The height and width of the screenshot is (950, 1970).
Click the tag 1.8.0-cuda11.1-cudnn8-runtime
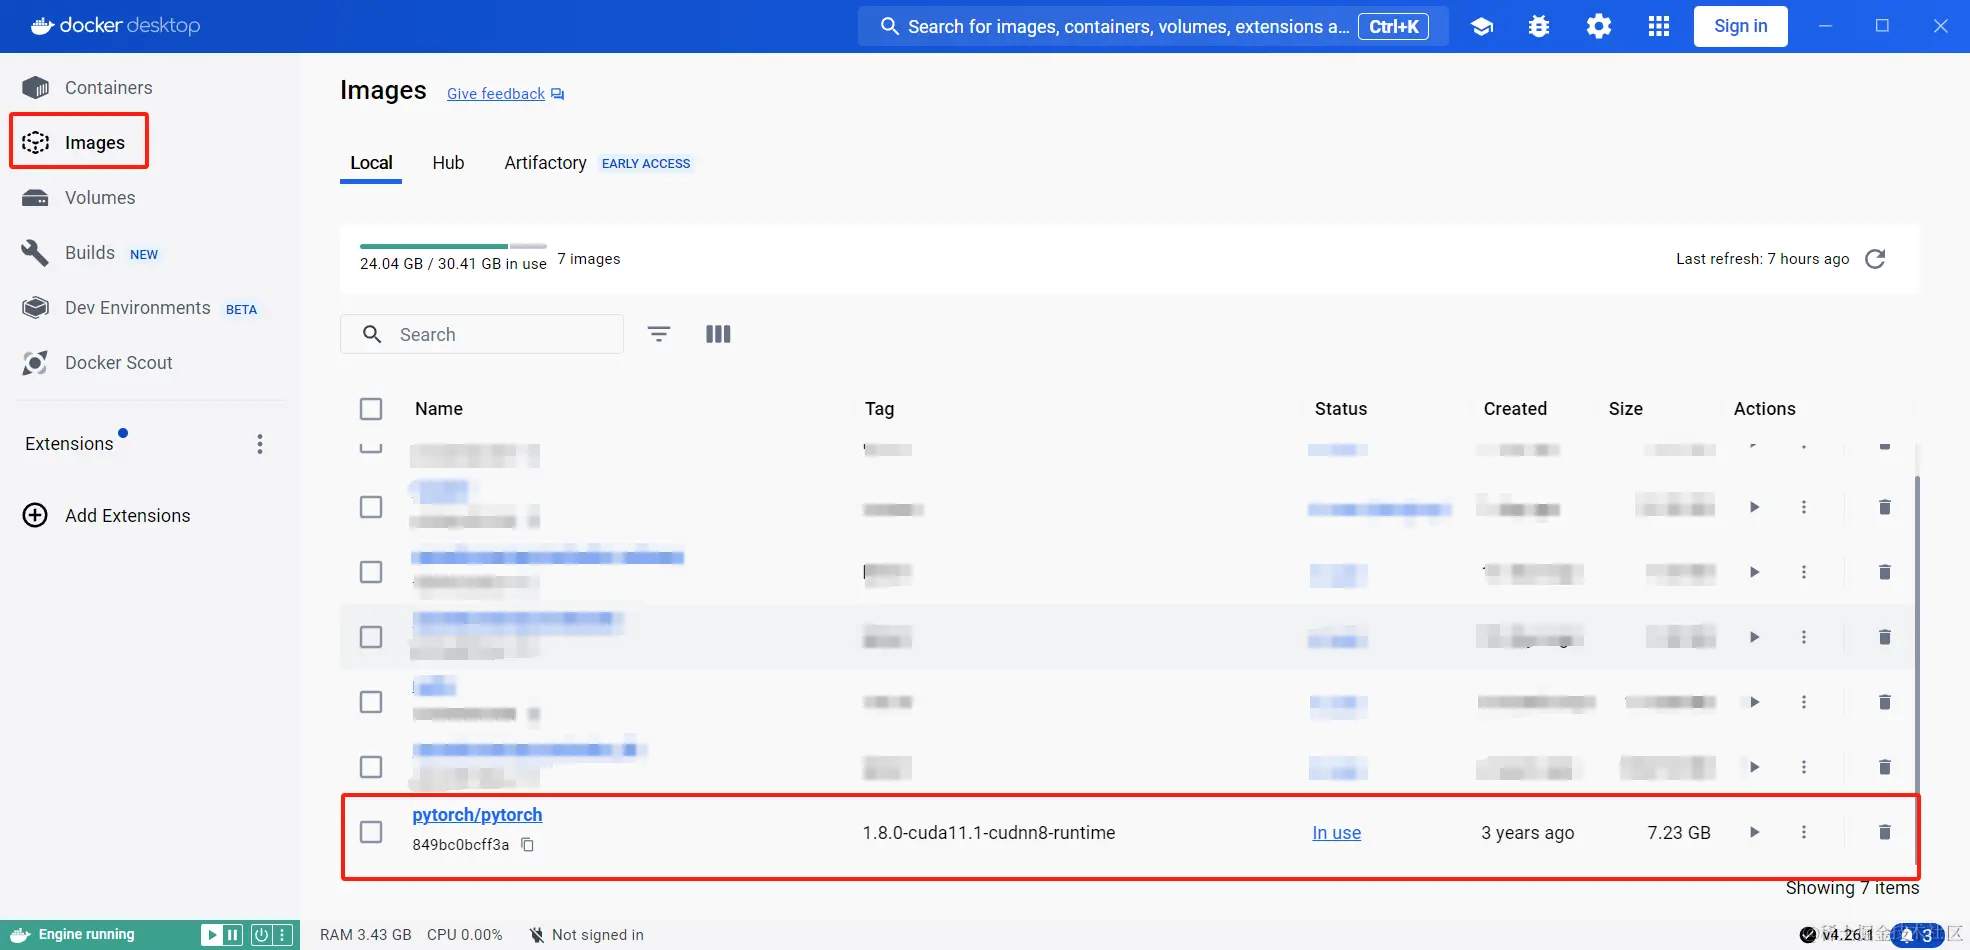[x=989, y=833]
